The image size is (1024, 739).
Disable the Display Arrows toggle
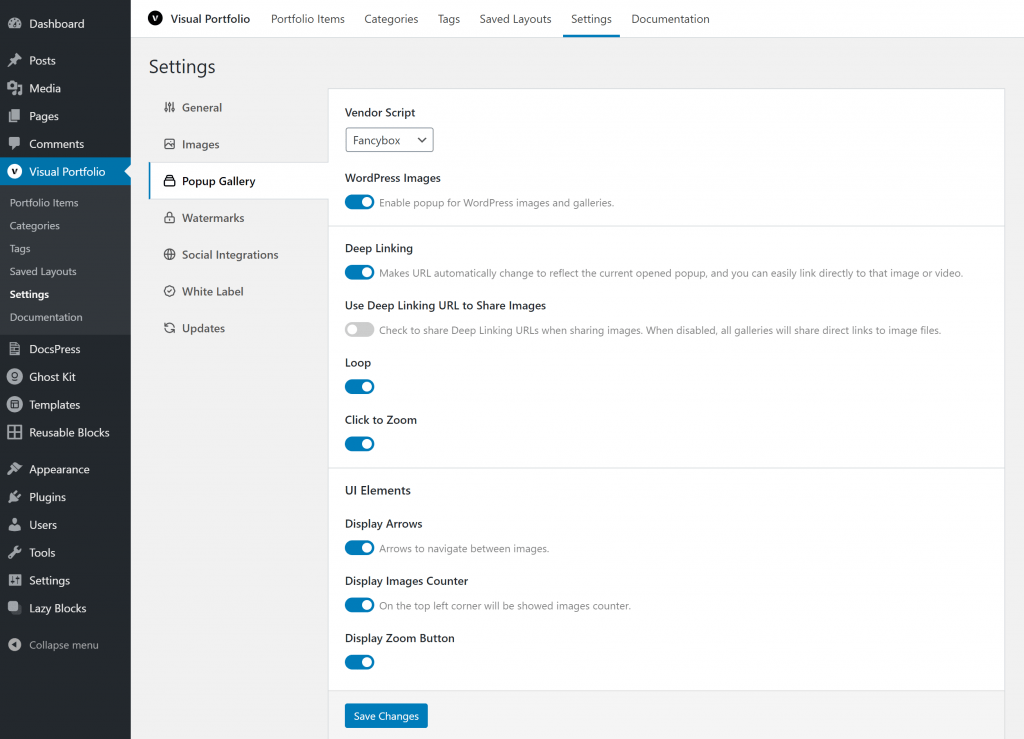(x=359, y=548)
